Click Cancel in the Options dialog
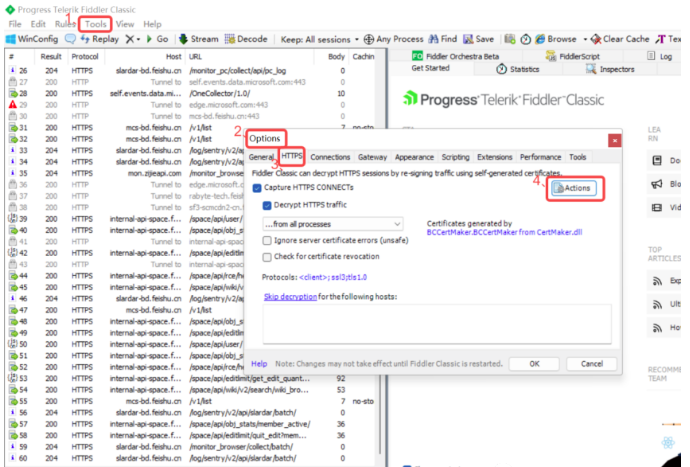This screenshot has width=690, height=467. (591, 364)
